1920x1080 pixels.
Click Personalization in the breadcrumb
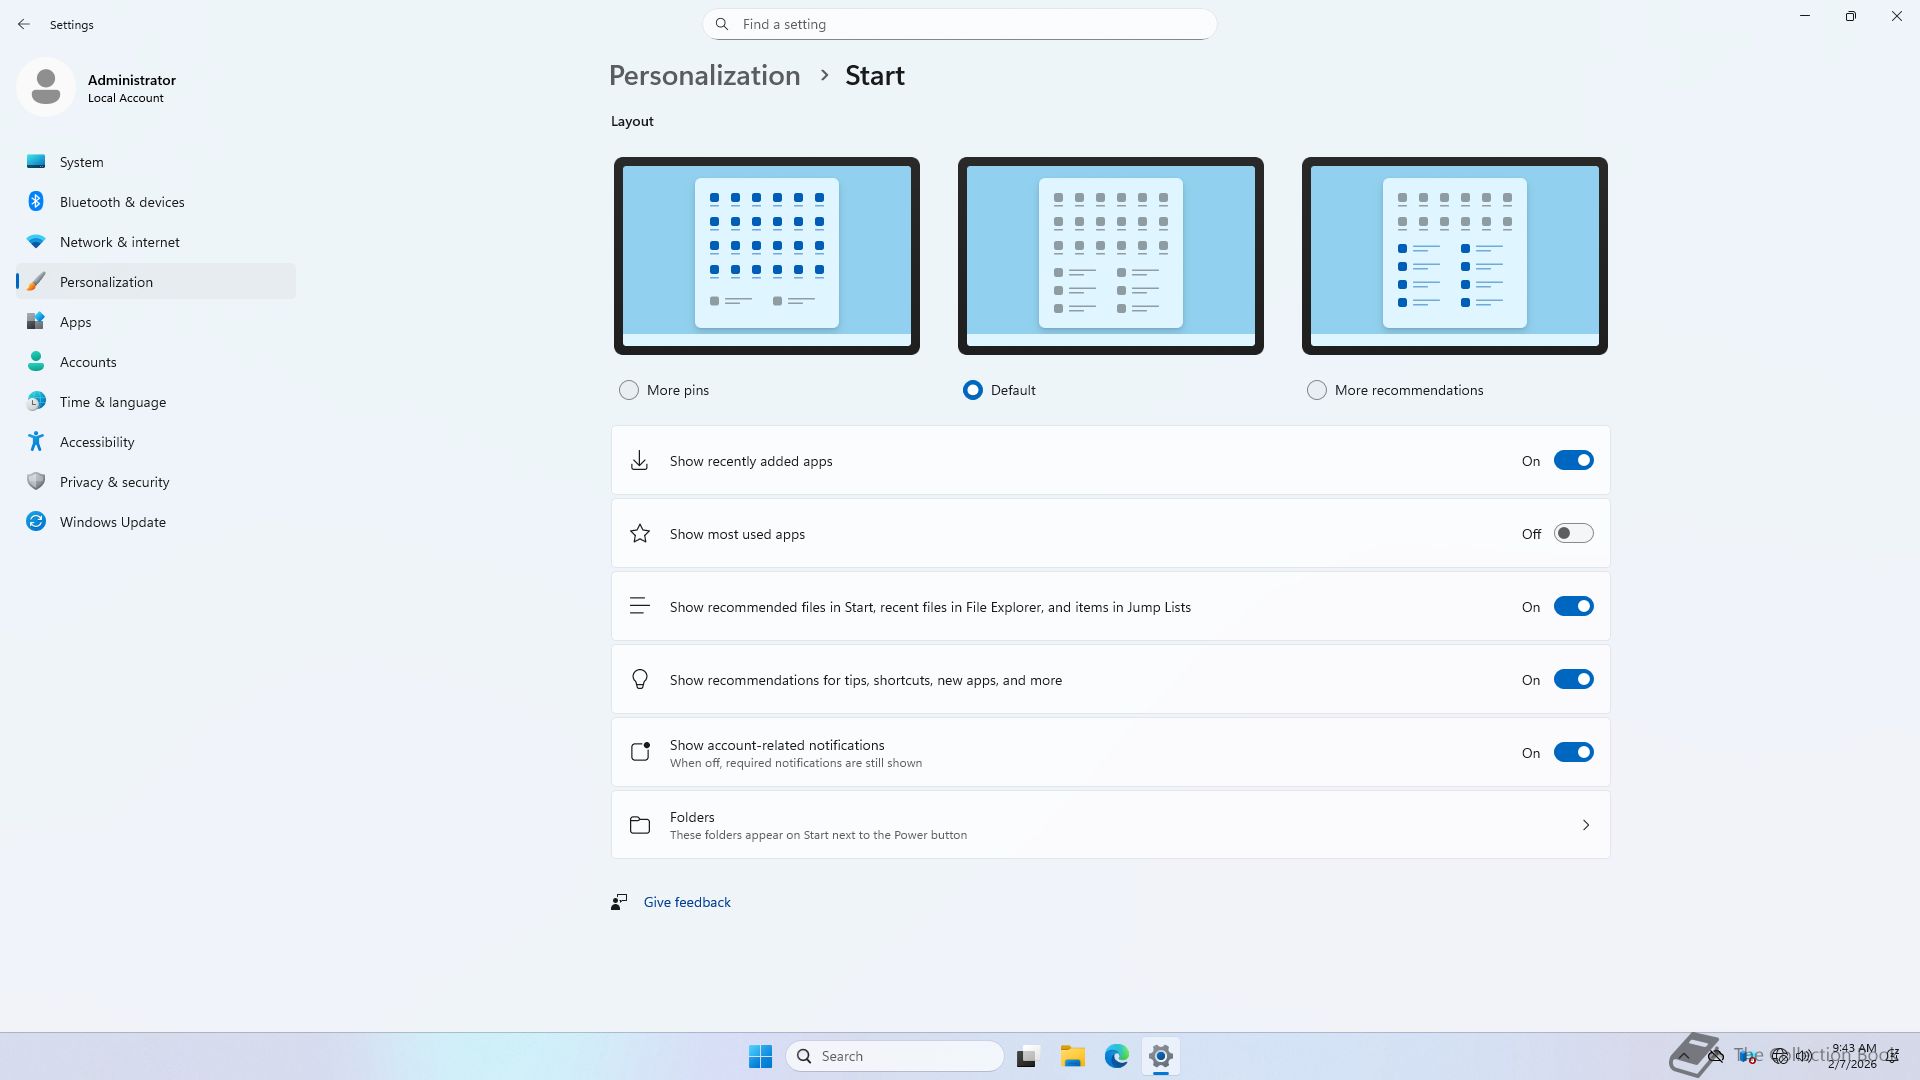point(704,76)
